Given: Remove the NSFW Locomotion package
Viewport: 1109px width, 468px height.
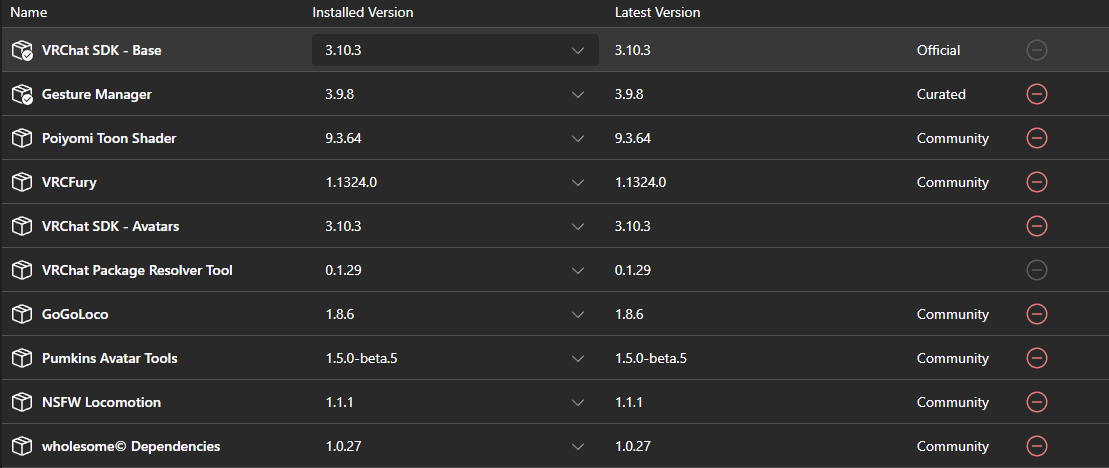Looking at the screenshot, I should point(1036,402).
